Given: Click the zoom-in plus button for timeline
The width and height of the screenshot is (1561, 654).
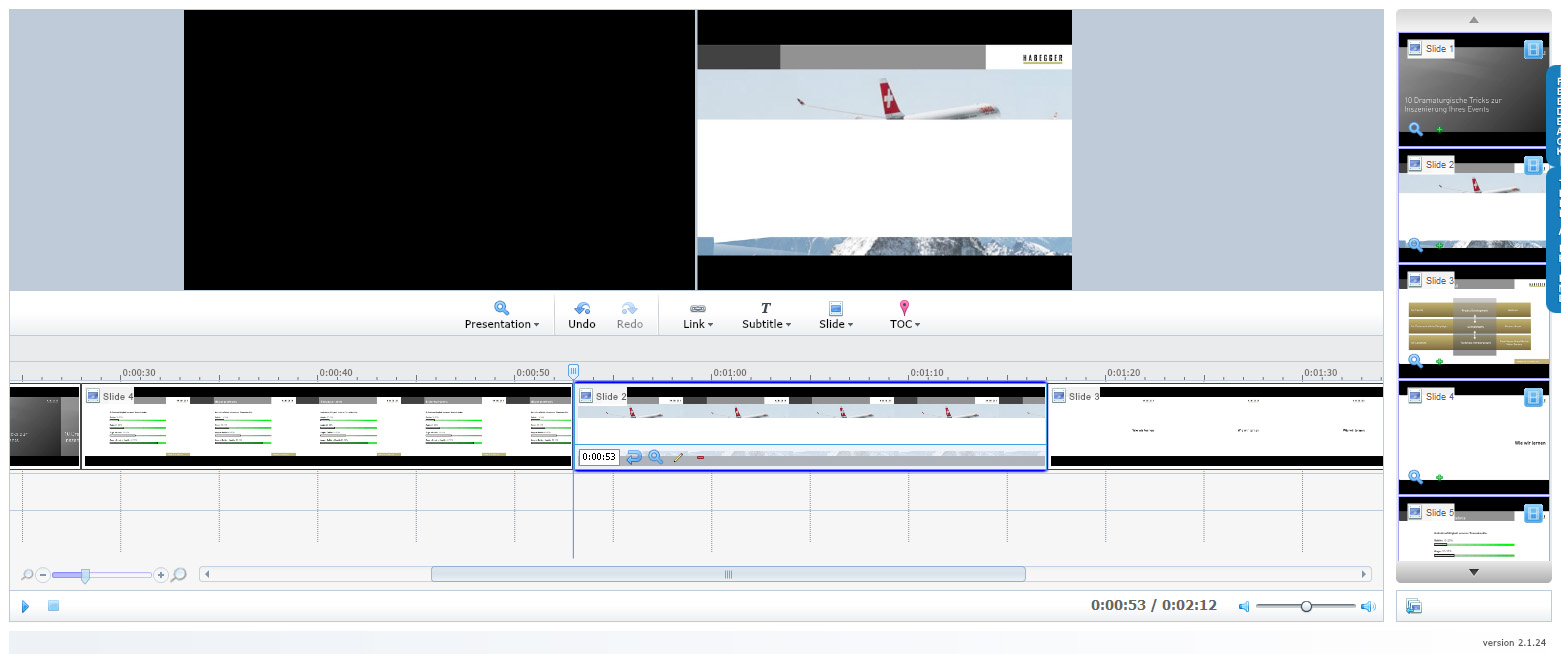Looking at the screenshot, I should (x=161, y=575).
